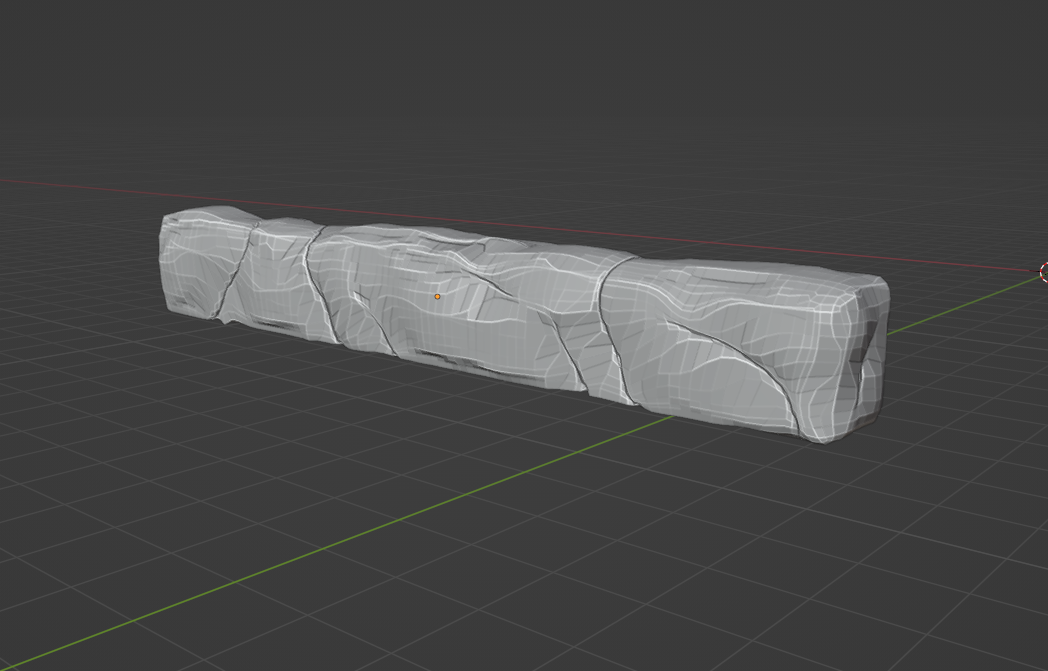Select the sculpted stone beam mesh
This screenshot has height=671, width=1048.
(525, 324)
